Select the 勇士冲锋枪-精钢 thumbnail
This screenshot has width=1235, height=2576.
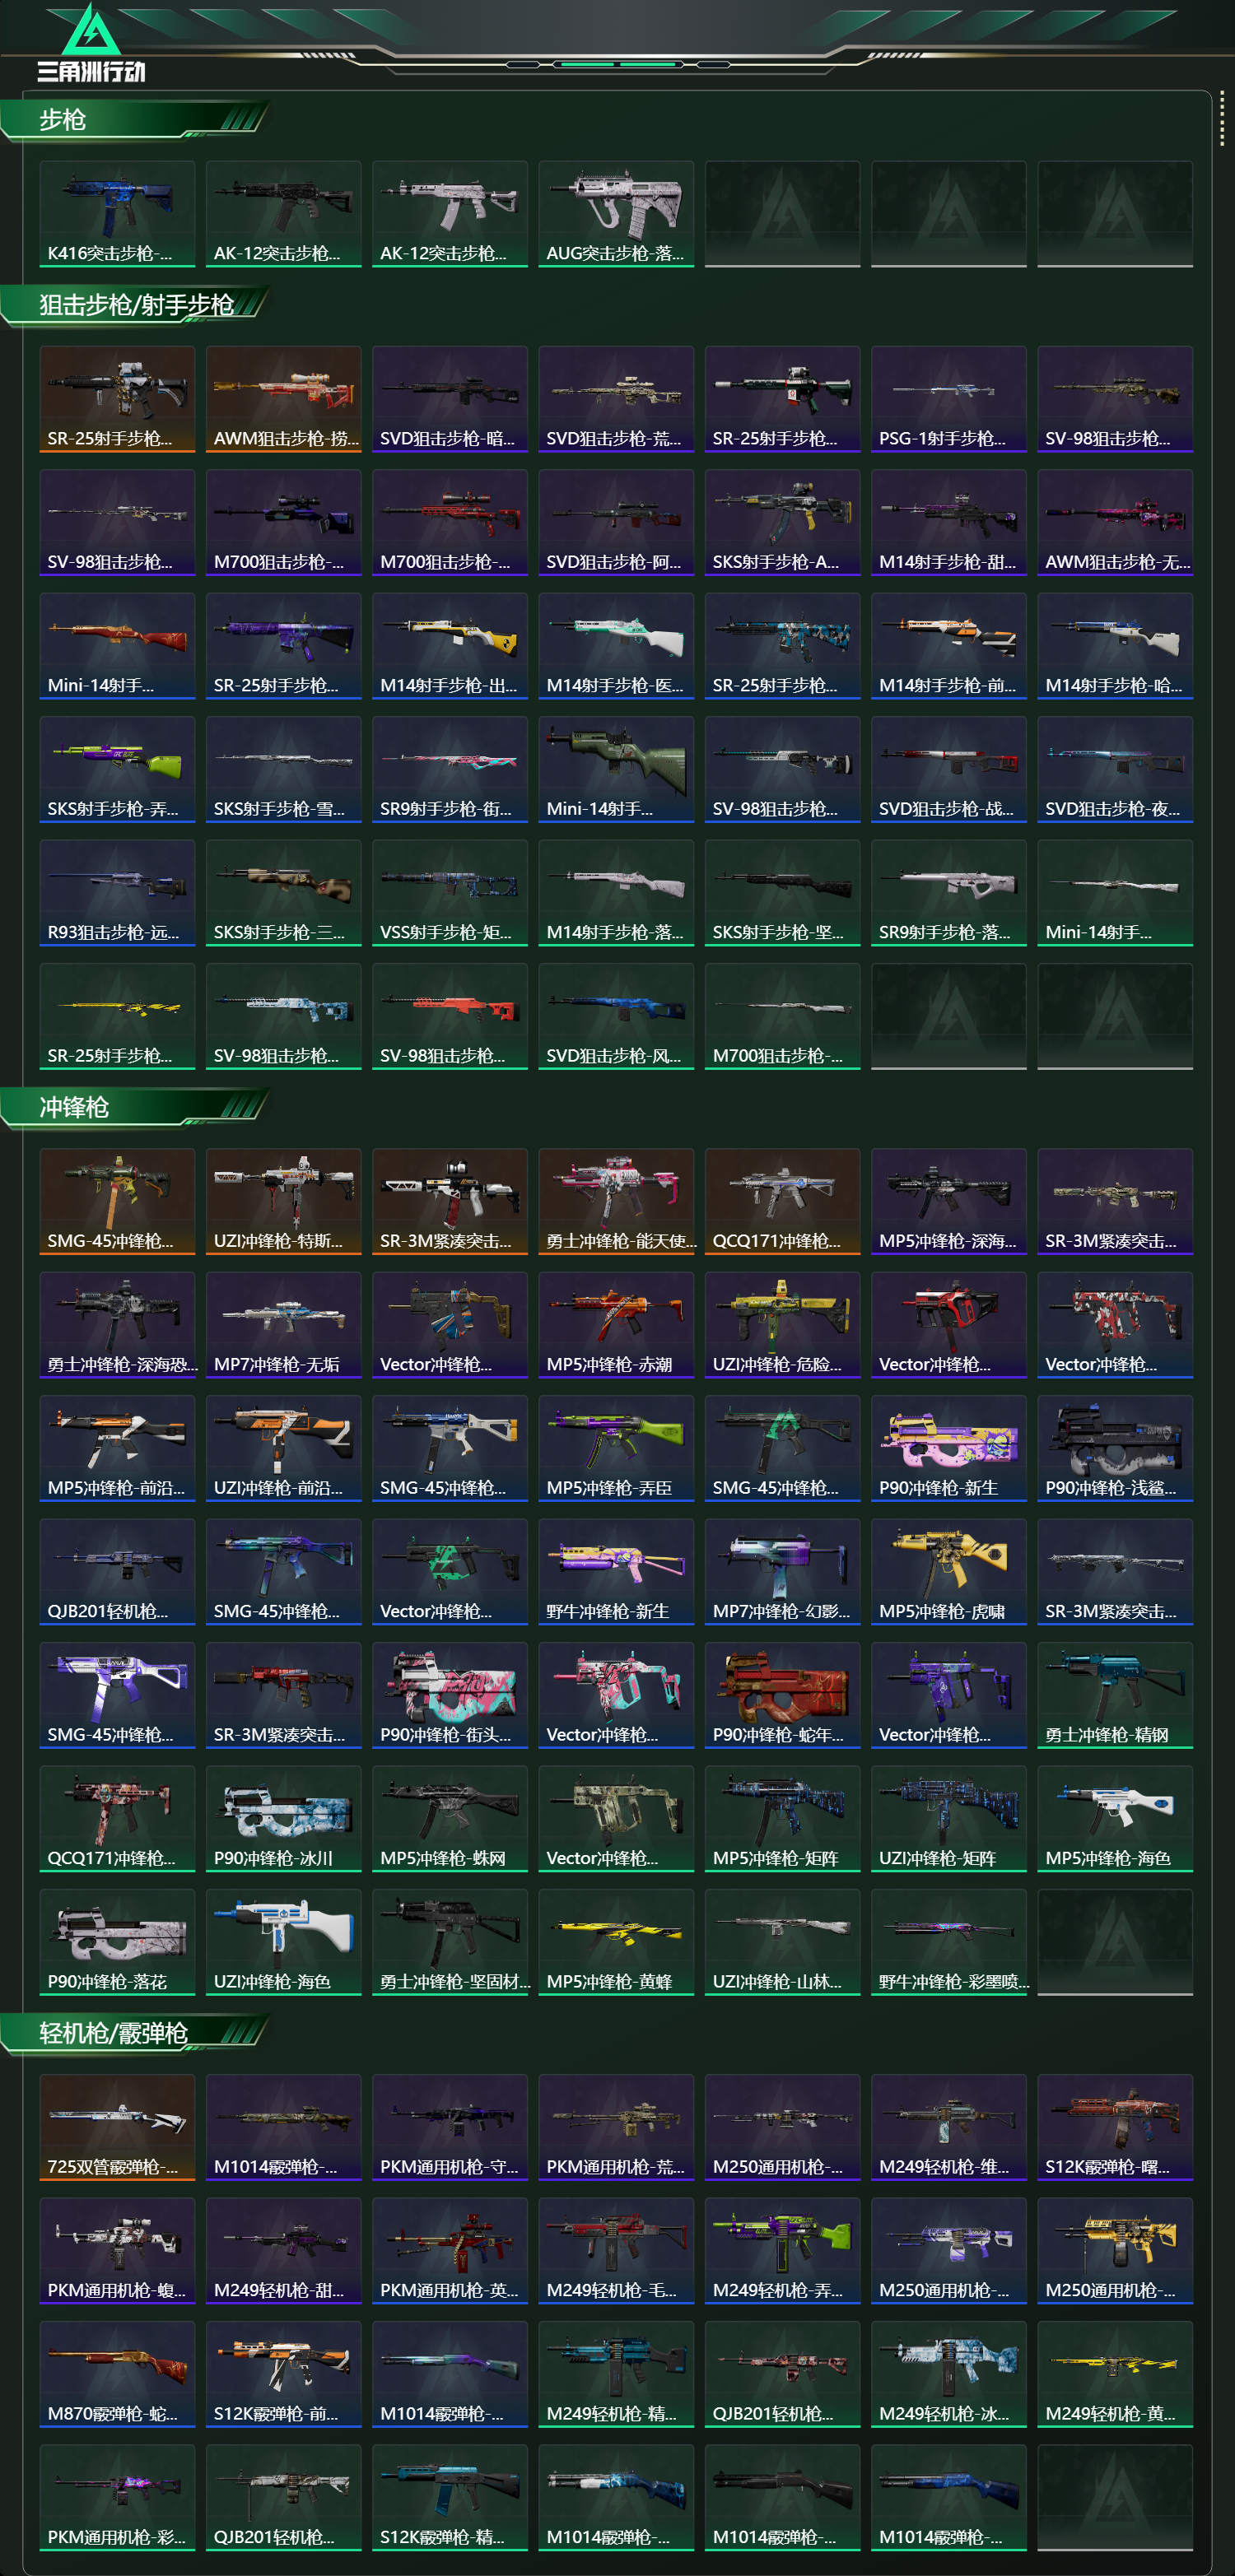pyautogui.click(x=1115, y=1695)
